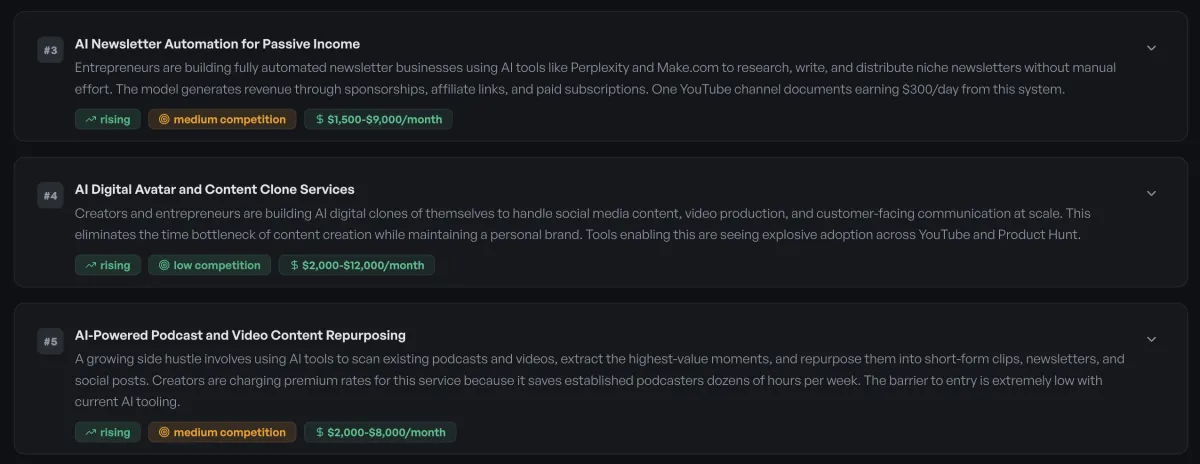Click medium competition tag on Newsletter card
Image resolution: width=1200 pixels, height=464 pixels.
click(222, 120)
